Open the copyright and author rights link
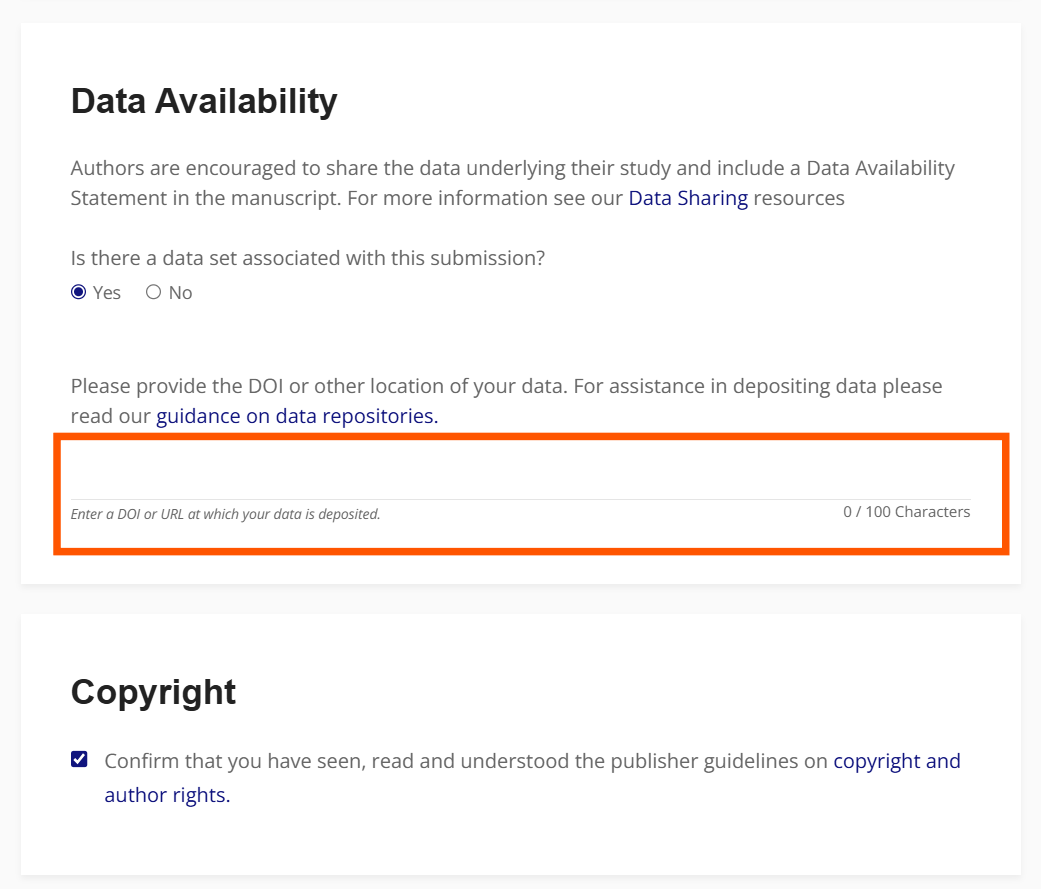 pyautogui.click(x=896, y=761)
